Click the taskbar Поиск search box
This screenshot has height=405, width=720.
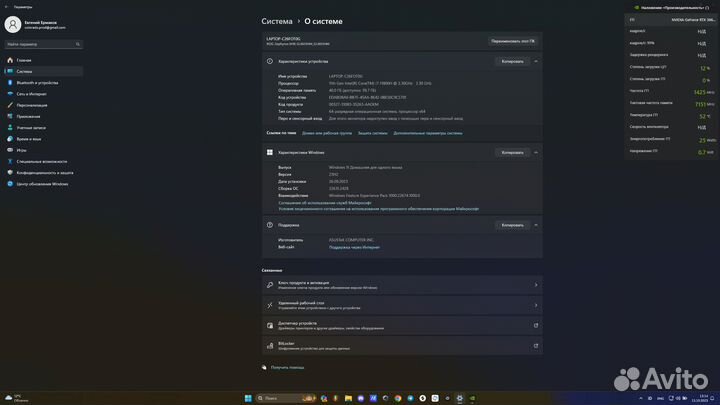pos(286,398)
